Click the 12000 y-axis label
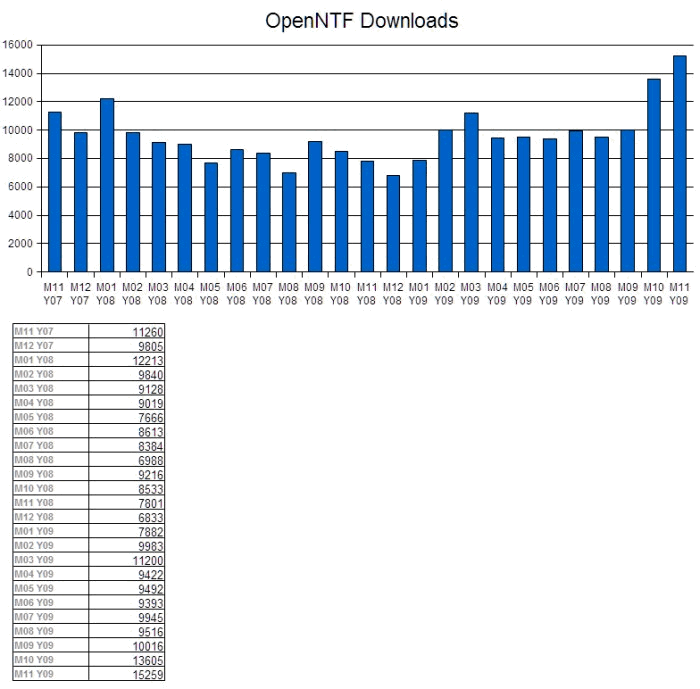The height and width of the screenshot is (689, 700). click(17, 102)
